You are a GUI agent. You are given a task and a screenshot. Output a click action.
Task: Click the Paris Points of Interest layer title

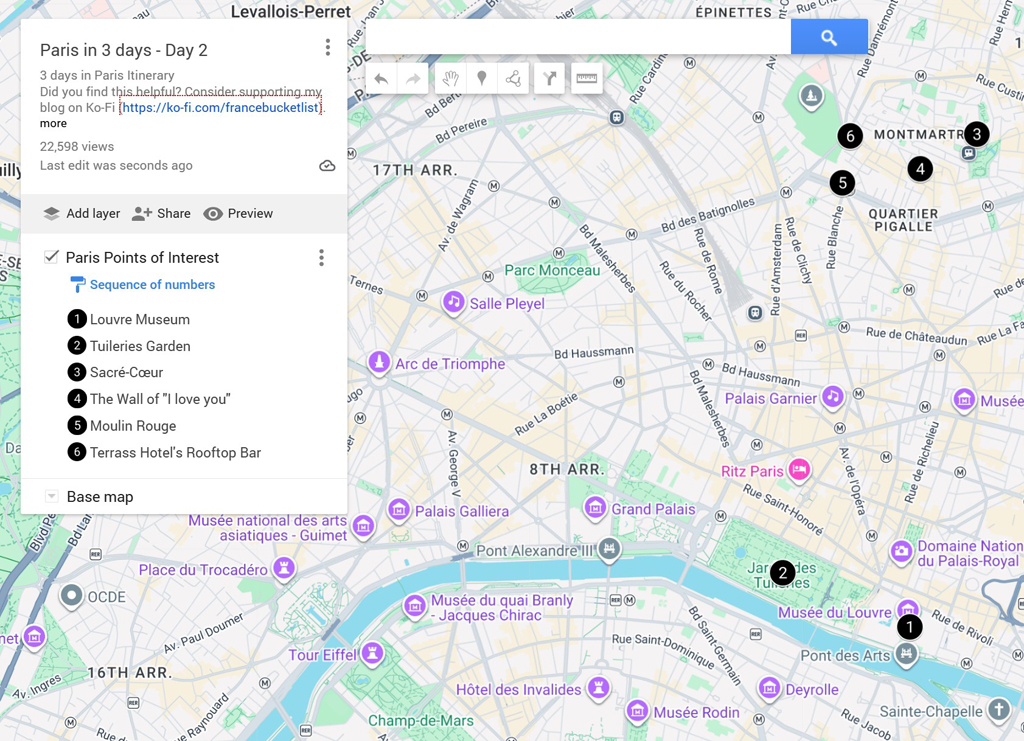coord(142,257)
